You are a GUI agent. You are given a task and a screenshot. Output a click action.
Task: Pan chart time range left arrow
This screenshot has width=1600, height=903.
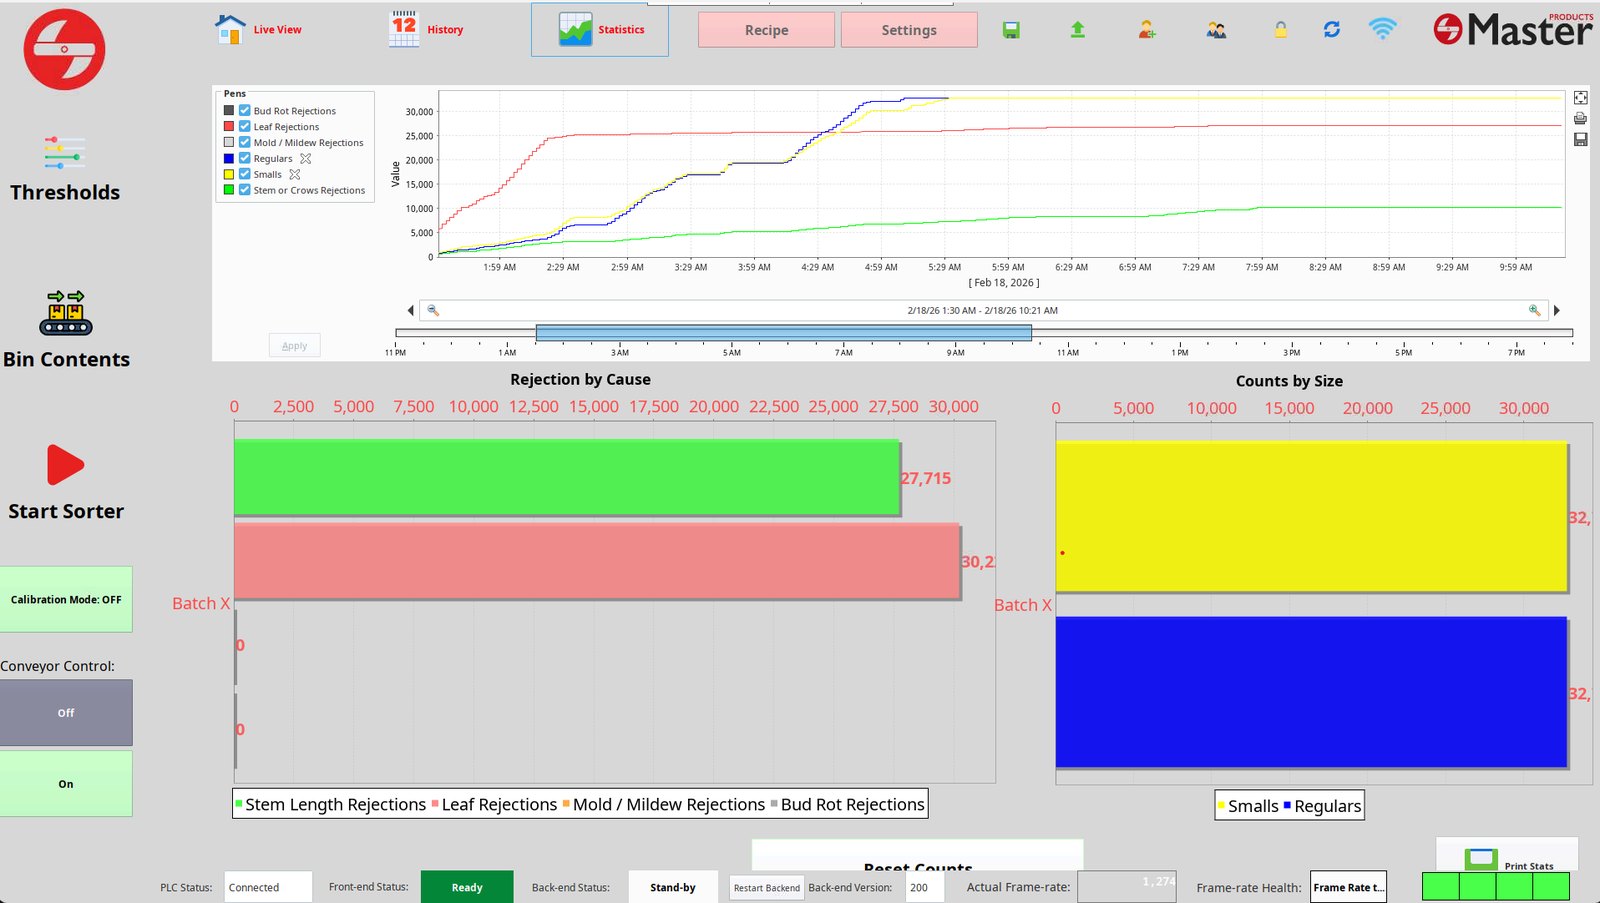point(410,310)
